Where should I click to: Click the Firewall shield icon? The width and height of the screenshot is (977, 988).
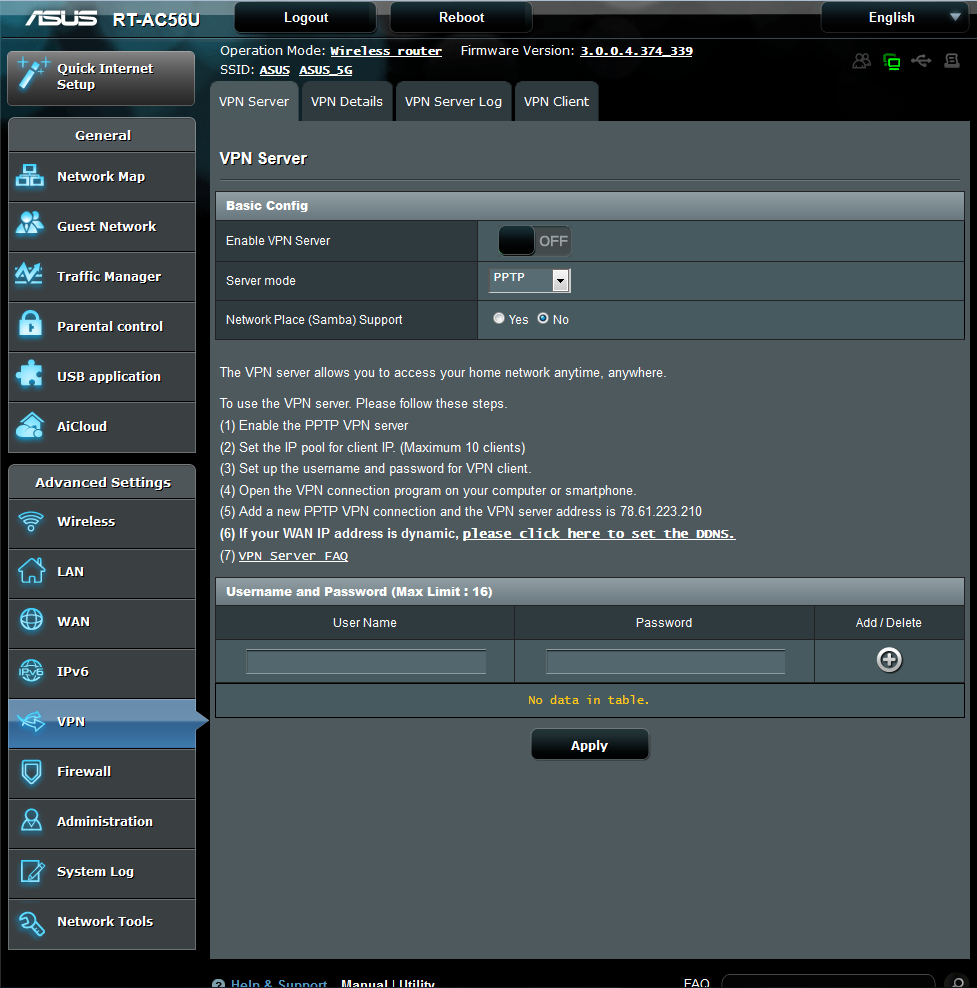click(x=31, y=771)
